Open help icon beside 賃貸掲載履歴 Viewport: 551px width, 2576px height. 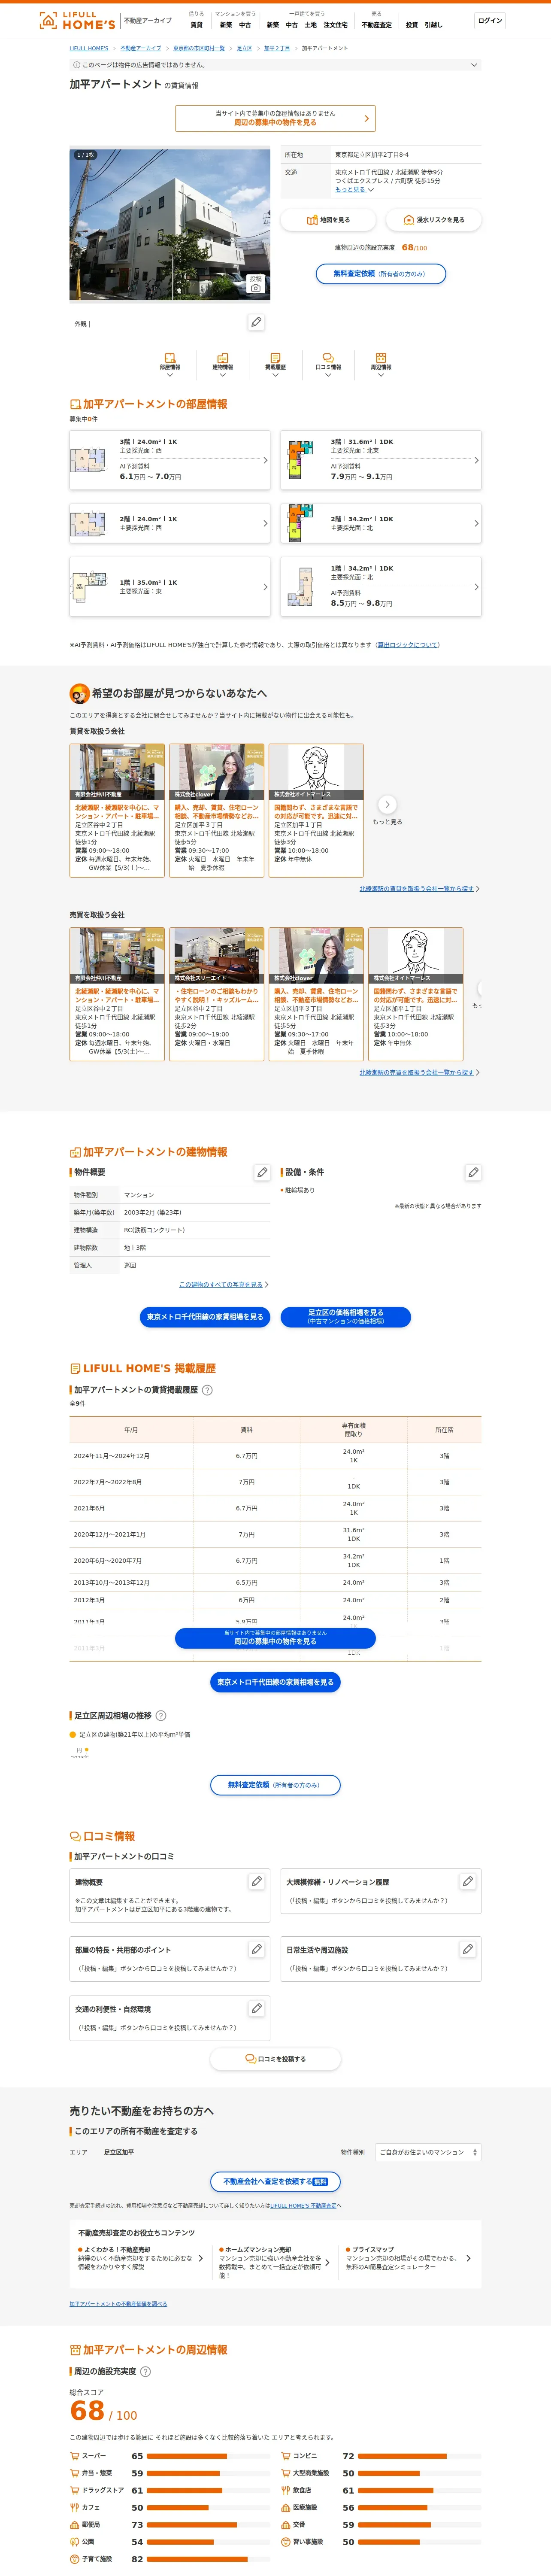pyautogui.click(x=207, y=1390)
